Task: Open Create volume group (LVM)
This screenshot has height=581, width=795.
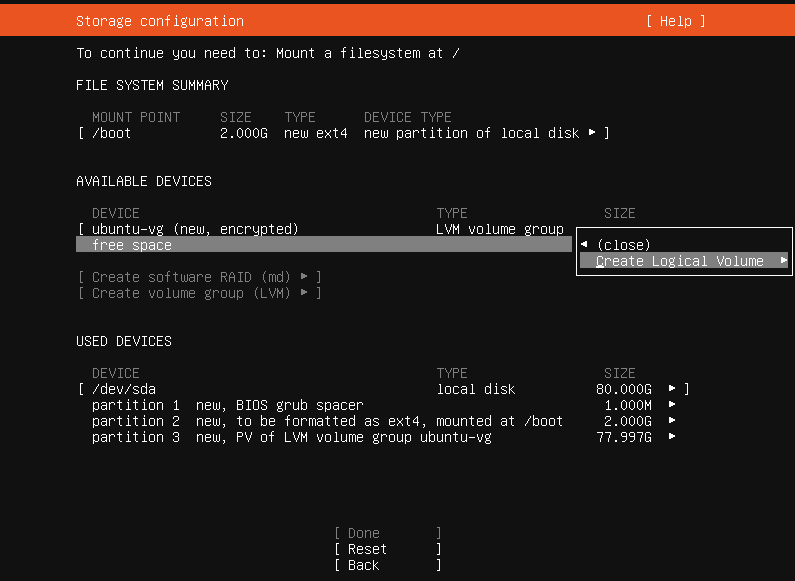Action: coord(199,293)
